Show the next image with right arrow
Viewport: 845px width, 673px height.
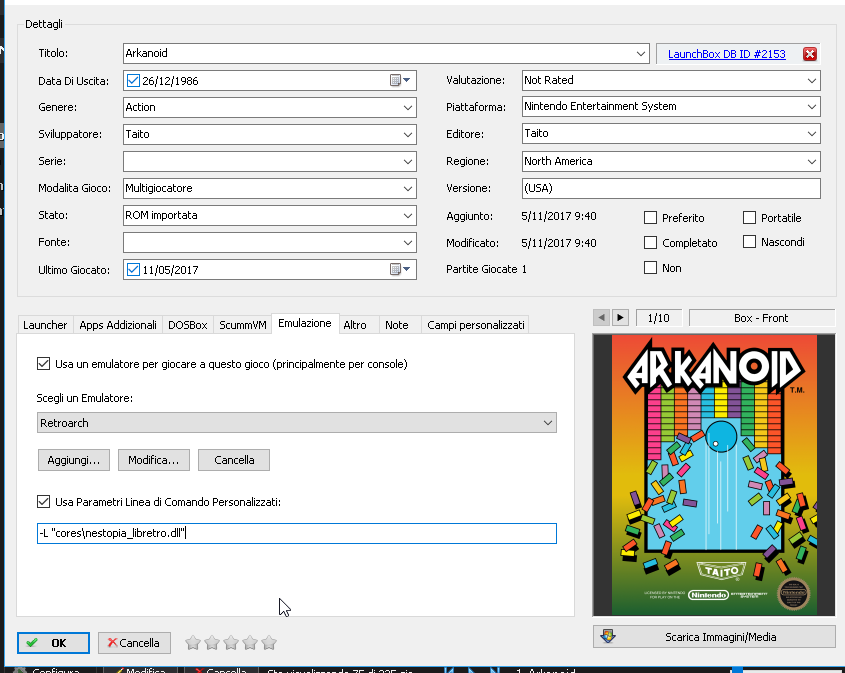click(x=620, y=318)
